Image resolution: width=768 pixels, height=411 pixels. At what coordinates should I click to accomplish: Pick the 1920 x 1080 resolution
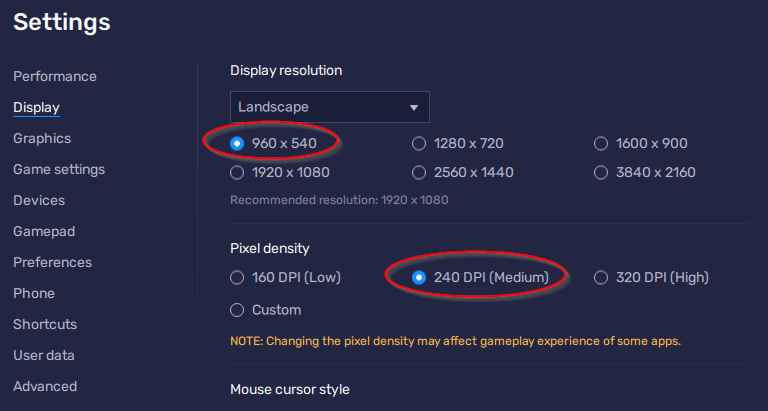click(237, 172)
